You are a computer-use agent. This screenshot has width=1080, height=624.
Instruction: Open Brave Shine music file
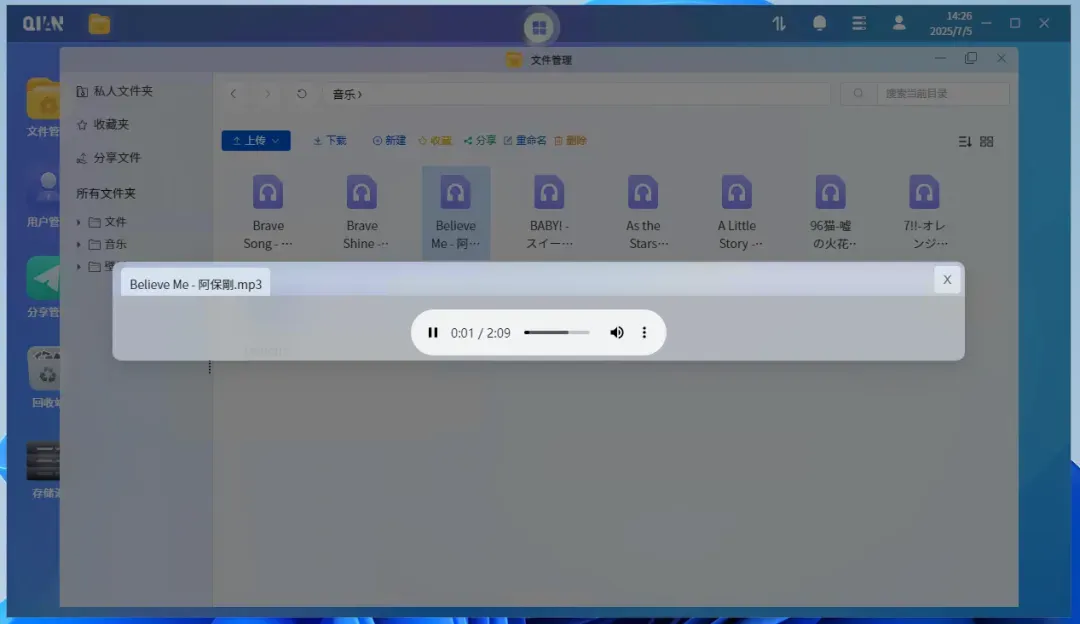click(362, 212)
